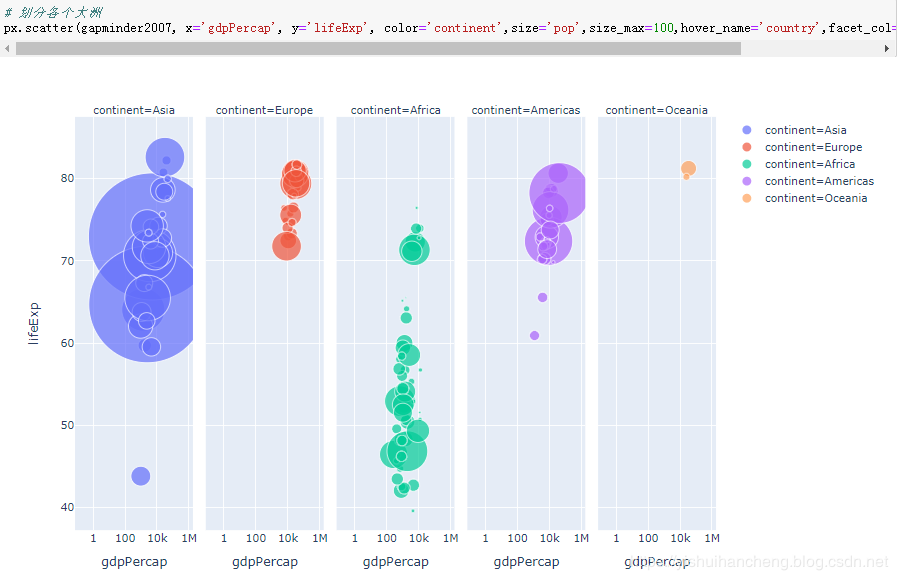The width and height of the screenshot is (898, 580).
Task: Click the gdpPercap axis title under Europe panel
Action: pos(265,562)
